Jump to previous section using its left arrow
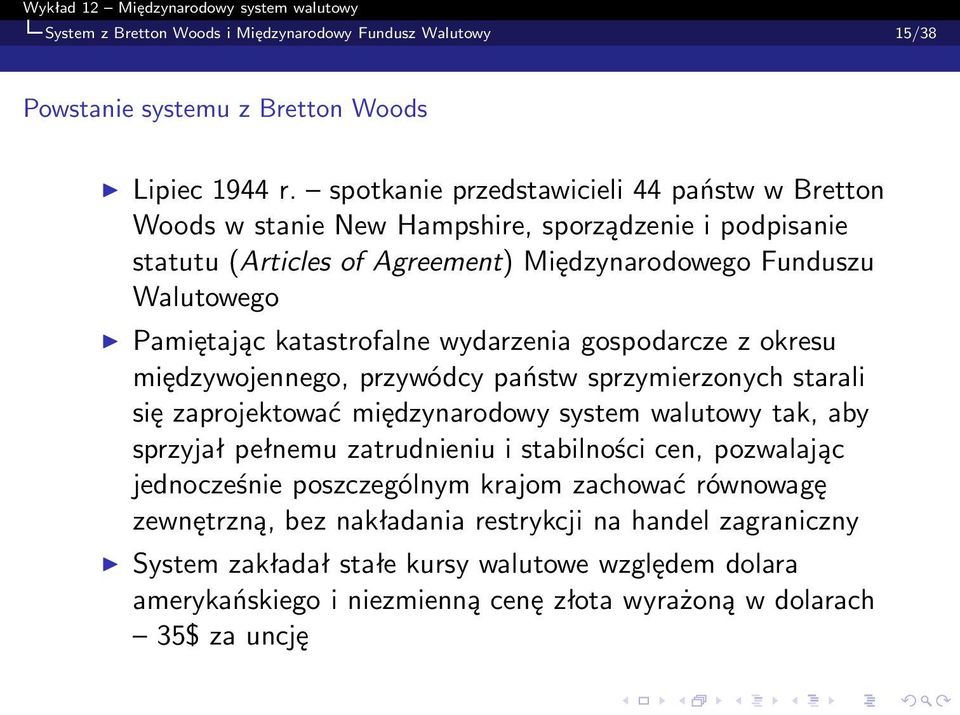960x715 pixels. [795, 701]
